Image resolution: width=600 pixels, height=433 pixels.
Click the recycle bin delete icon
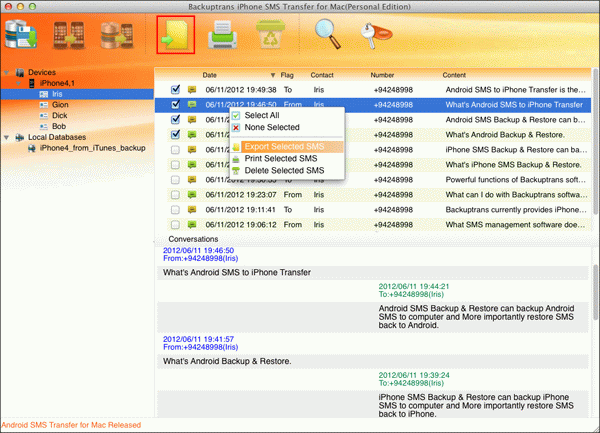(x=270, y=35)
